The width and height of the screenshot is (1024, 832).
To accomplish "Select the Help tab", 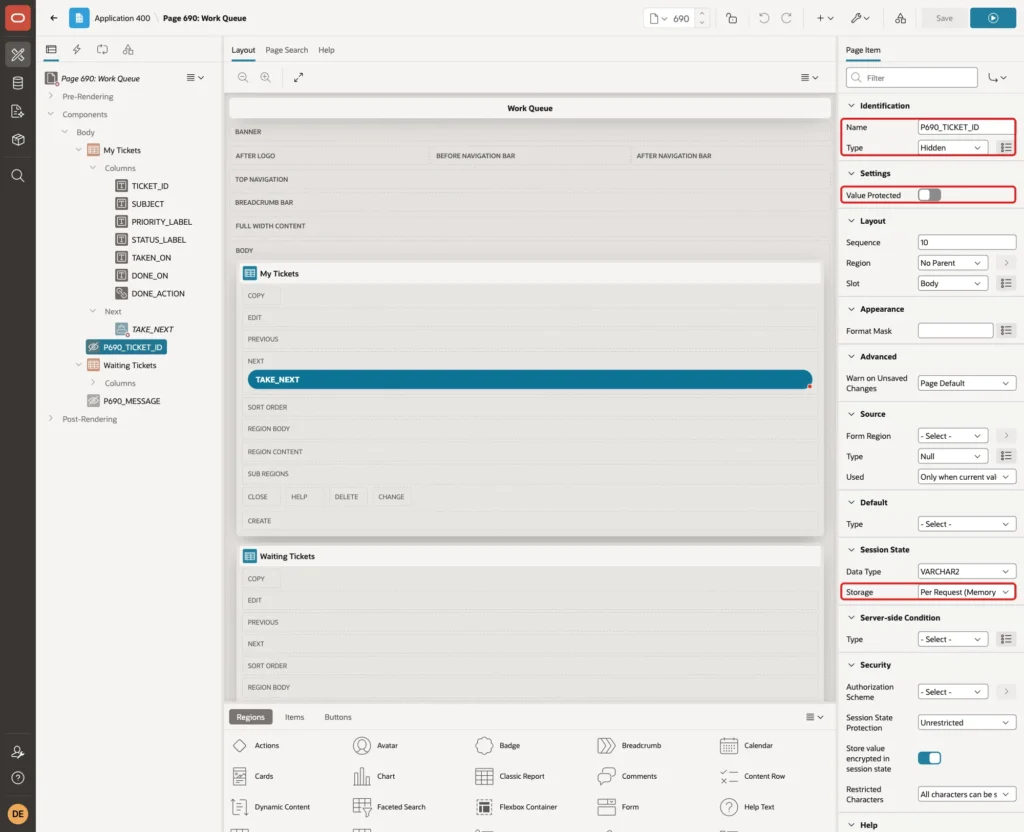I will pyautogui.click(x=327, y=50).
